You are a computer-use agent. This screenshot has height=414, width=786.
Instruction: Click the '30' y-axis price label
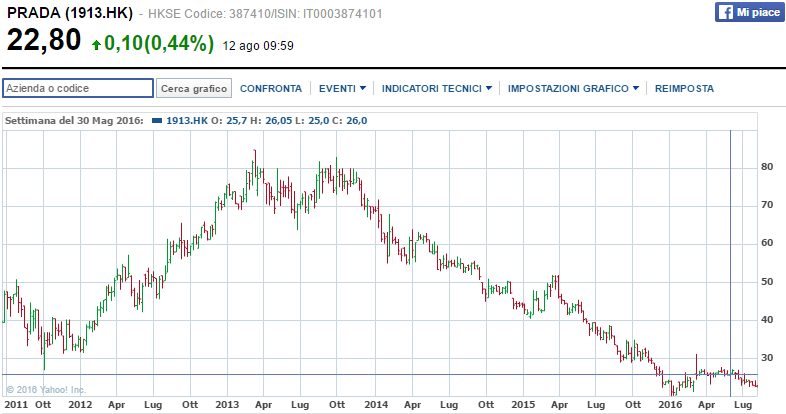(x=767, y=358)
